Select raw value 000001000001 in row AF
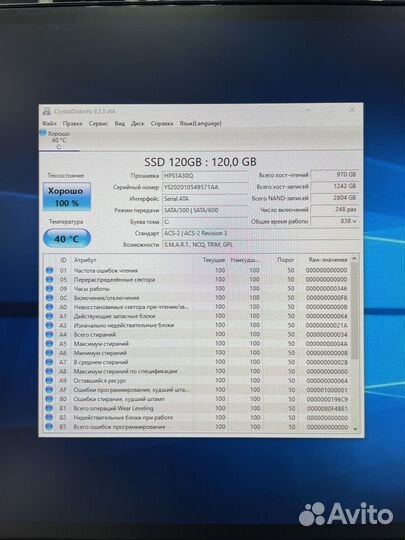Viewport: 405px width, 540px height. click(x=327, y=390)
